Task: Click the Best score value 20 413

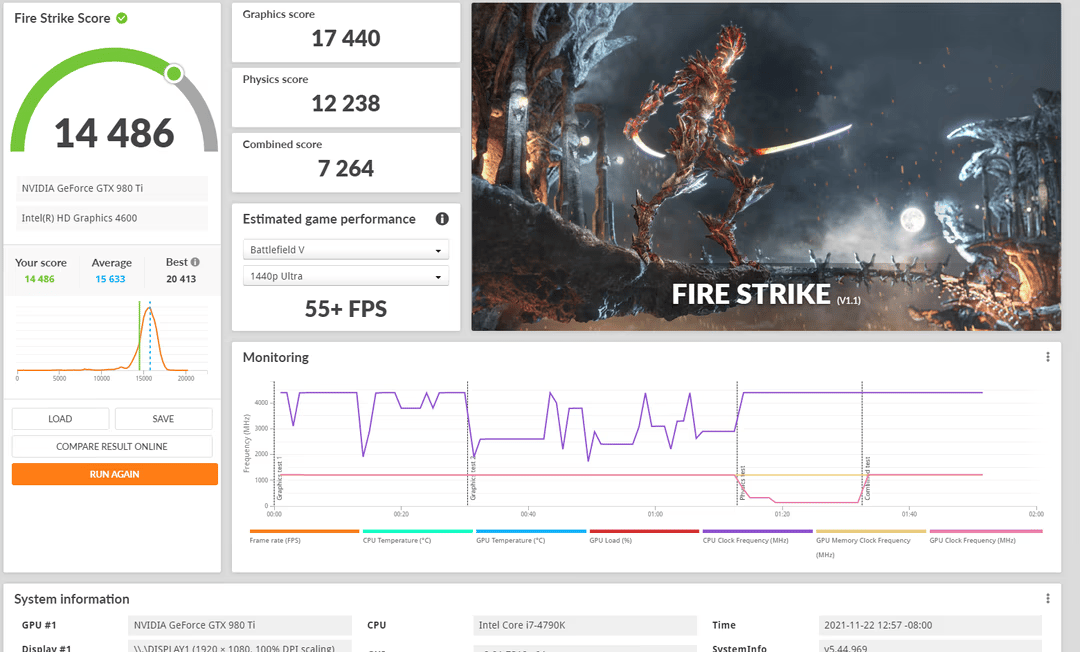Action: pyautogui.click(x=181, y=279)
